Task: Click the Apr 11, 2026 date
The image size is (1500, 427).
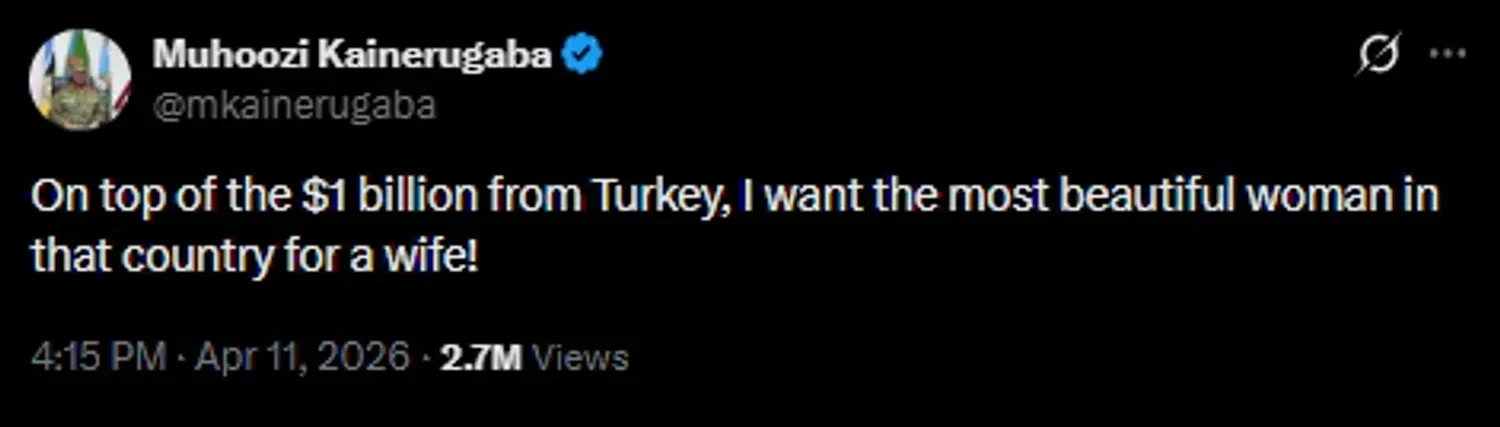Action: pos(302,357)
